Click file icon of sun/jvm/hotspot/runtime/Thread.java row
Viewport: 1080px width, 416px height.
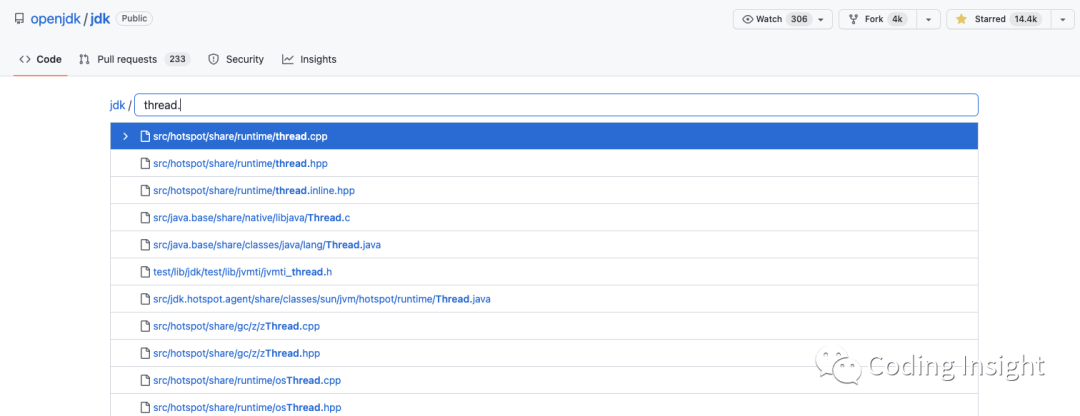[145, 299]
